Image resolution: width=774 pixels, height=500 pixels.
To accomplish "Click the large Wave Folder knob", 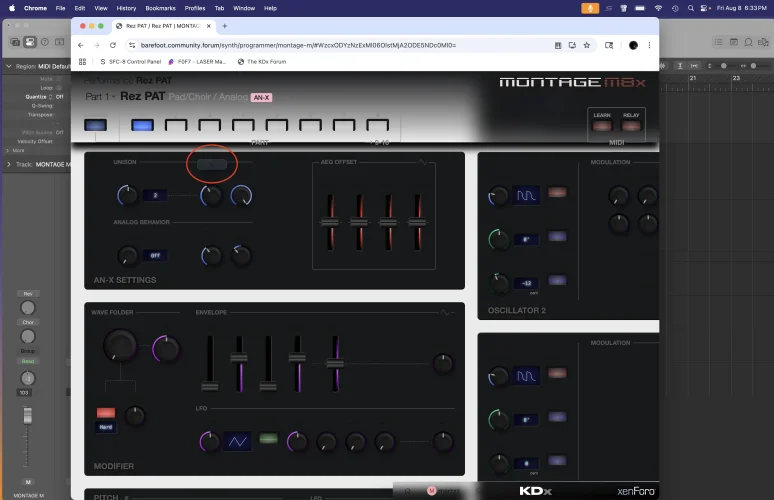I will [x=121, y=346].
